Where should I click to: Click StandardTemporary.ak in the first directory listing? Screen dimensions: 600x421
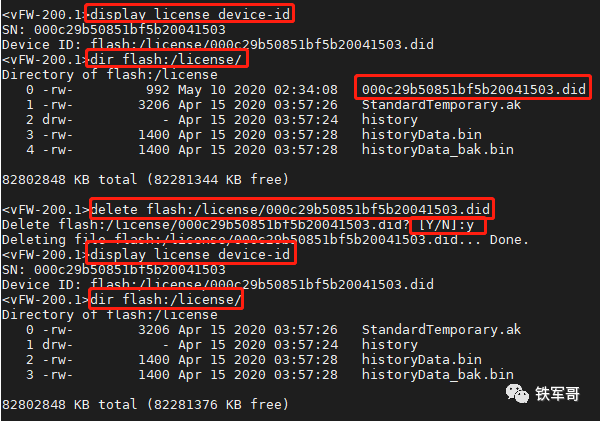(441, 105)
